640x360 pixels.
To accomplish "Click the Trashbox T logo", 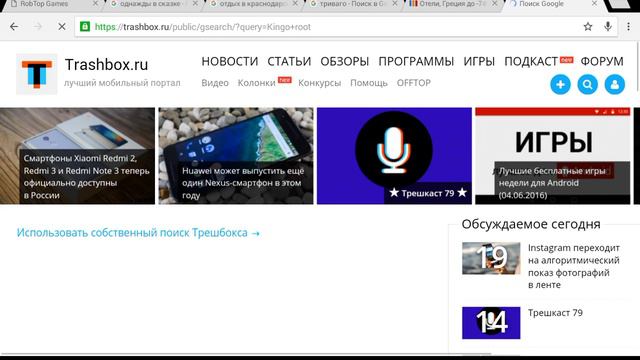I will (x=37, y=74).
